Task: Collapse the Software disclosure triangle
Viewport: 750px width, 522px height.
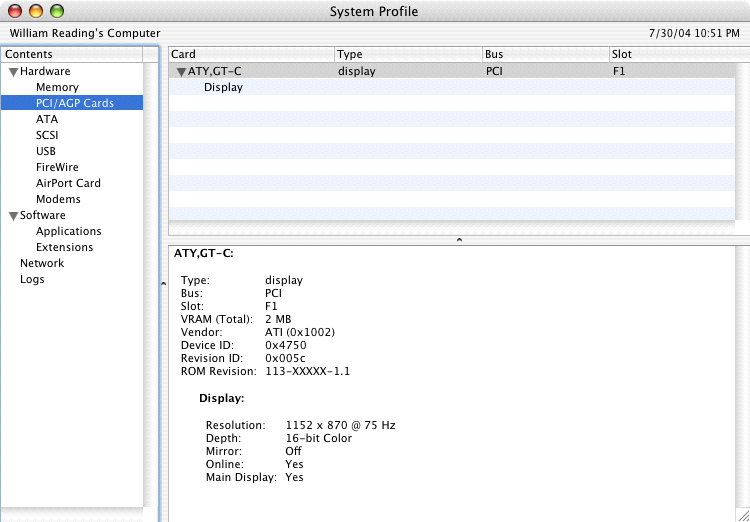Action: click(13, 216)
